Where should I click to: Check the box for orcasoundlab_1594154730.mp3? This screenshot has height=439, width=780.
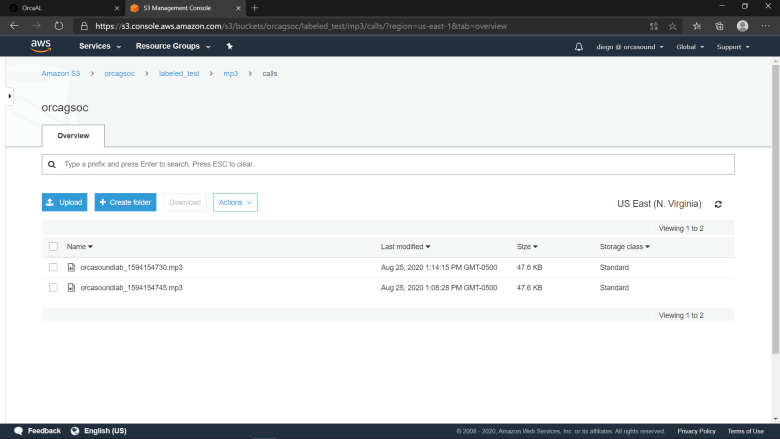tap(53, 267)
